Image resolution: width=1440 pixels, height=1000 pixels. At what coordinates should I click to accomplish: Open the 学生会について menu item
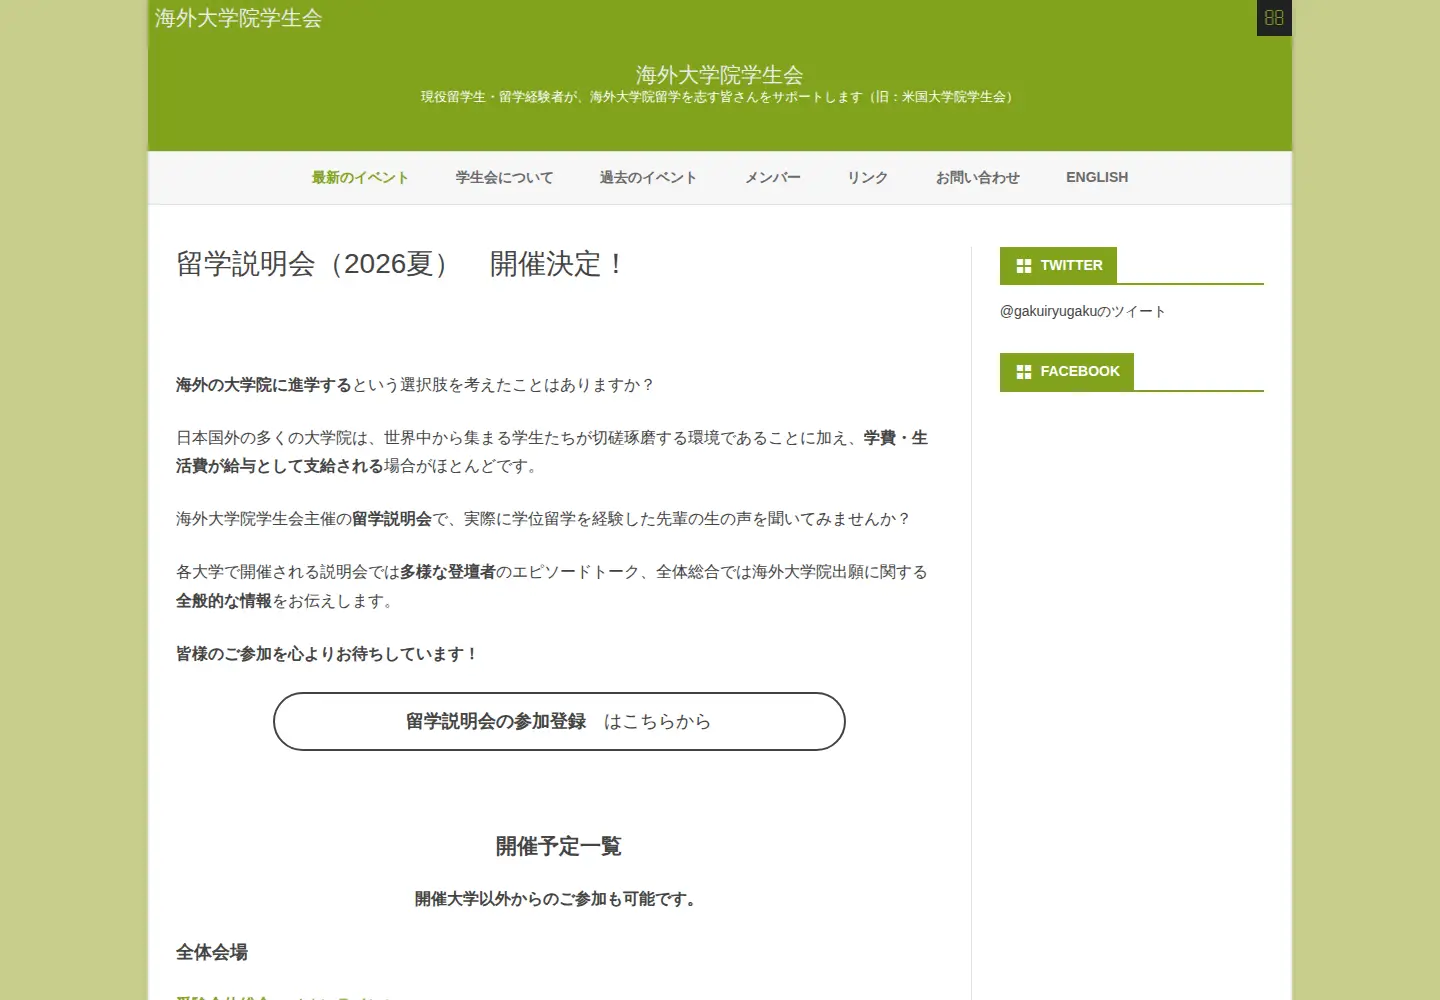(504, 178)
